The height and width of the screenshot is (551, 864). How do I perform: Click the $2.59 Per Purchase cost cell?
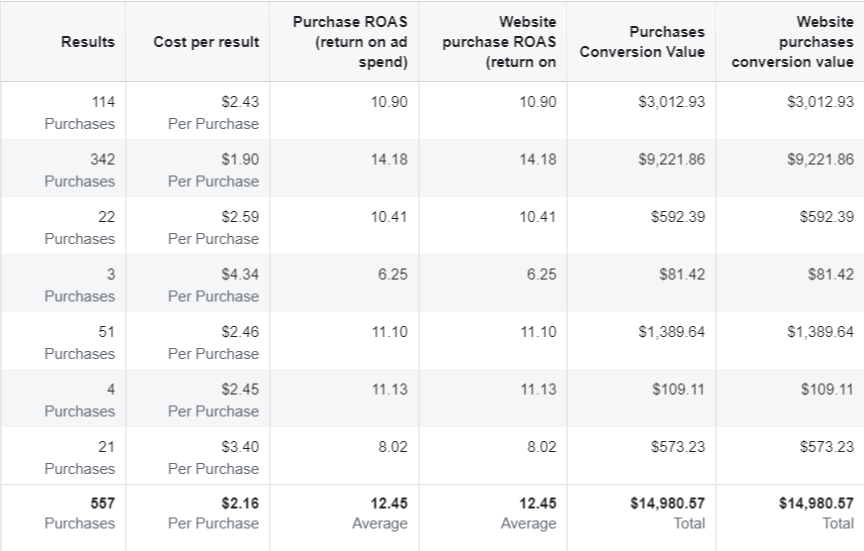[214, 228]
